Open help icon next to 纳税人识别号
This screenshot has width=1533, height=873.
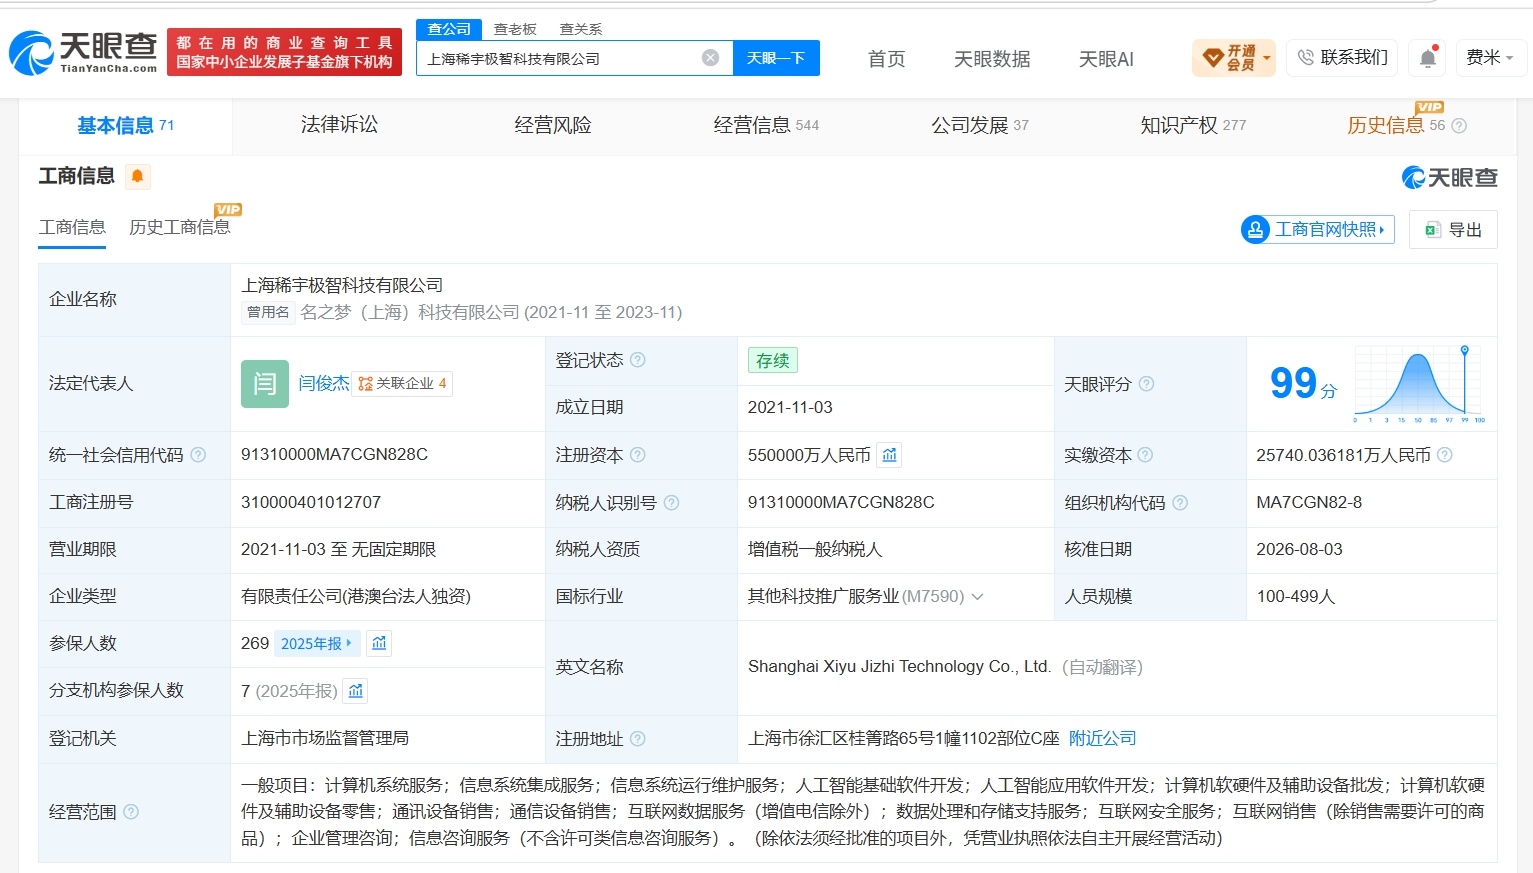(x=672, y=503)
